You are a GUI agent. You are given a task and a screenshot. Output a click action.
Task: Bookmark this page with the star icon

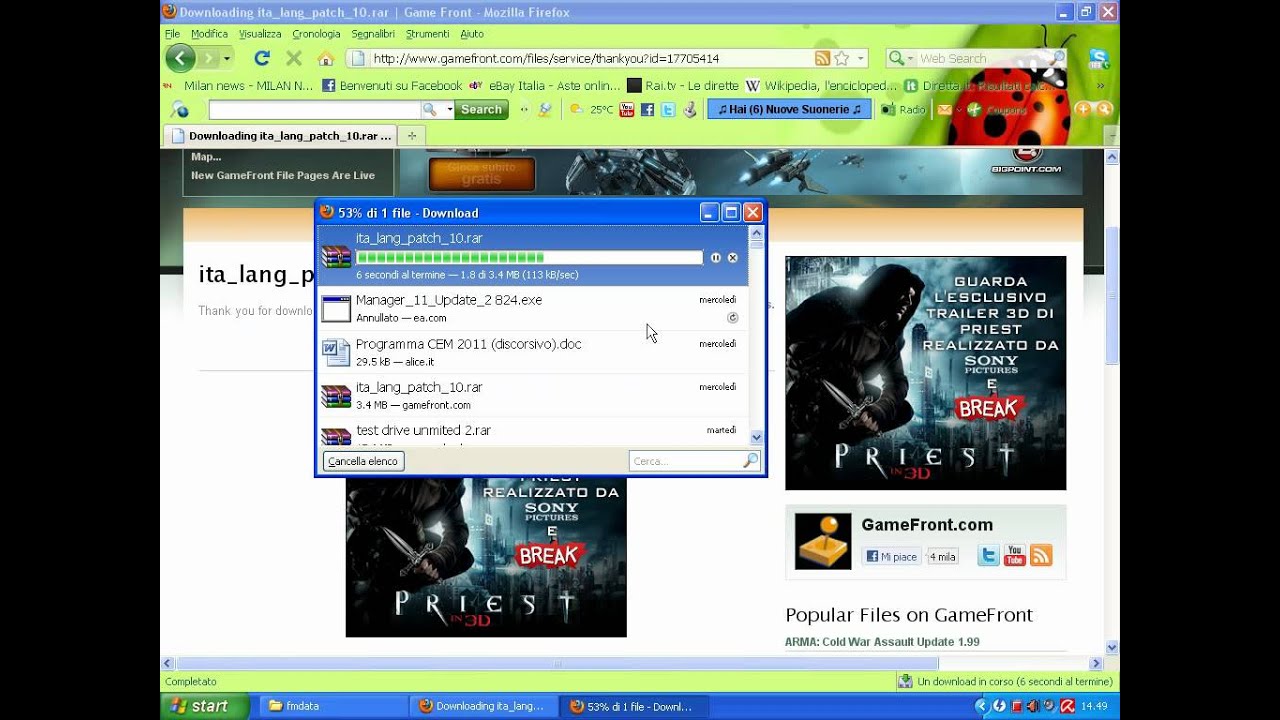[x=842, y=58]
